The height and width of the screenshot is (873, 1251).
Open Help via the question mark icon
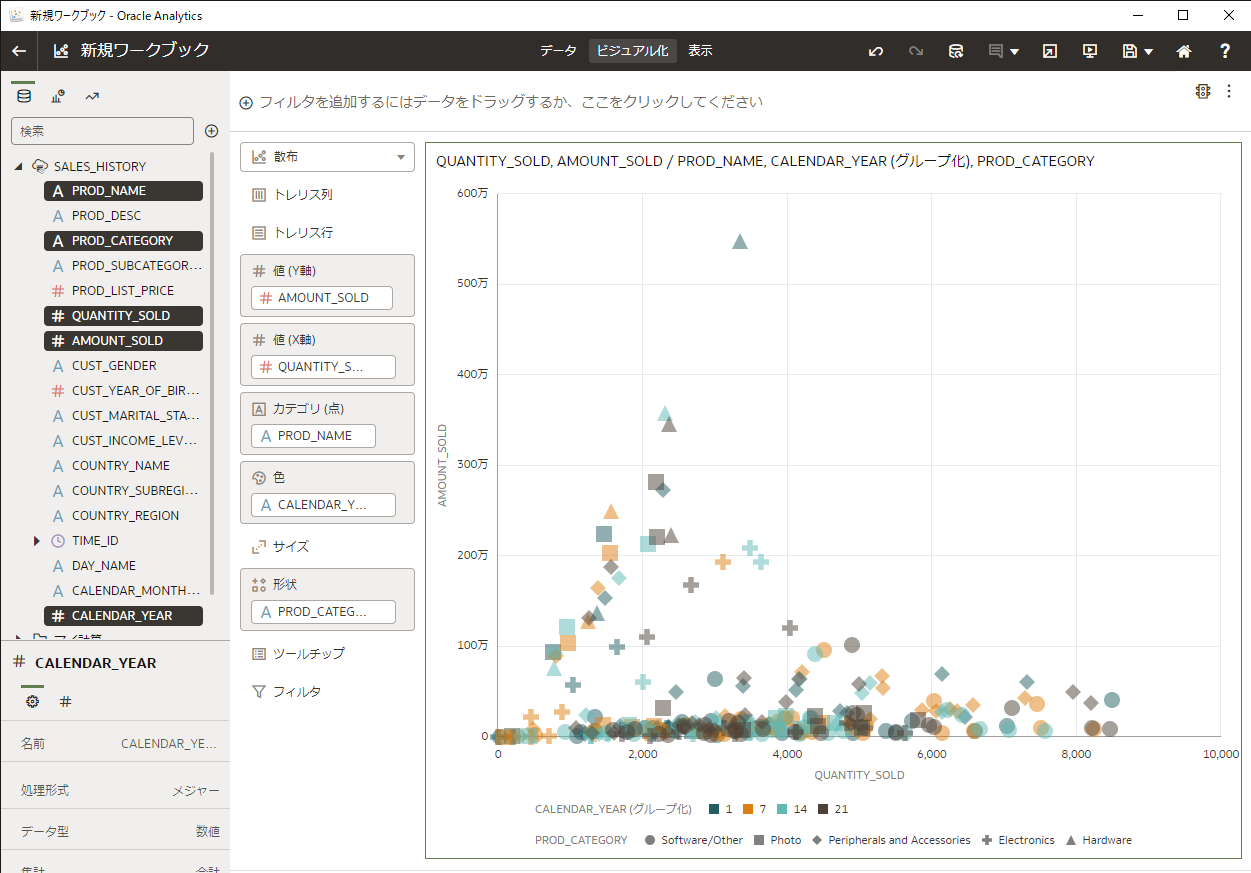point(1224,50)
